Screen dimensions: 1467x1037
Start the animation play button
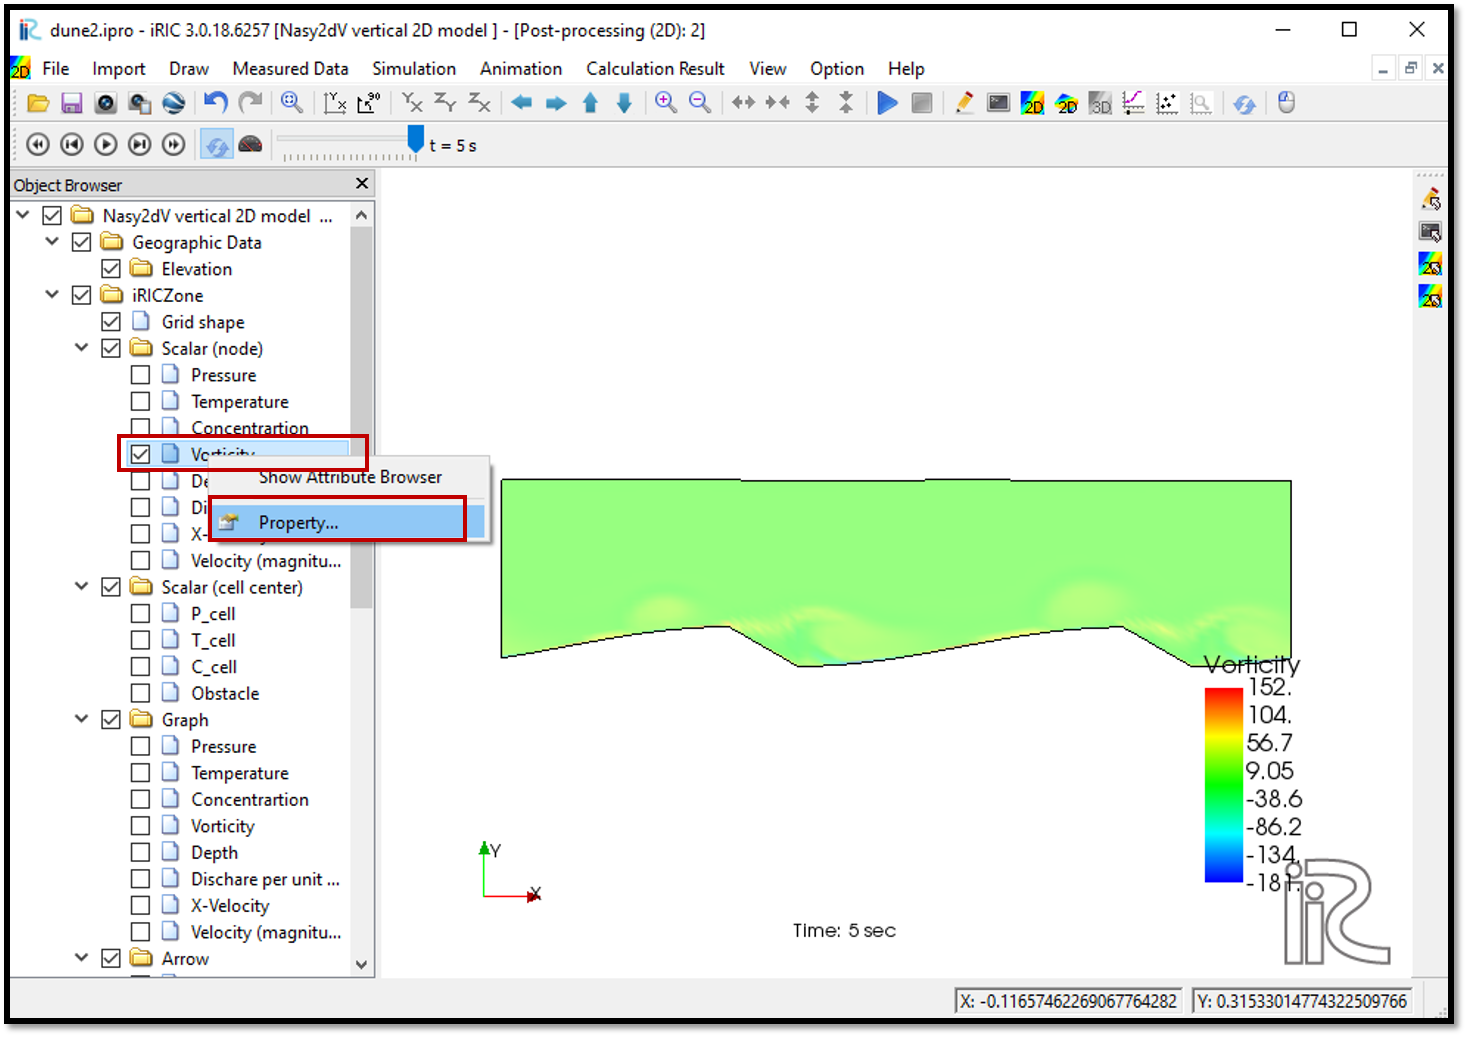click(106, 145)
